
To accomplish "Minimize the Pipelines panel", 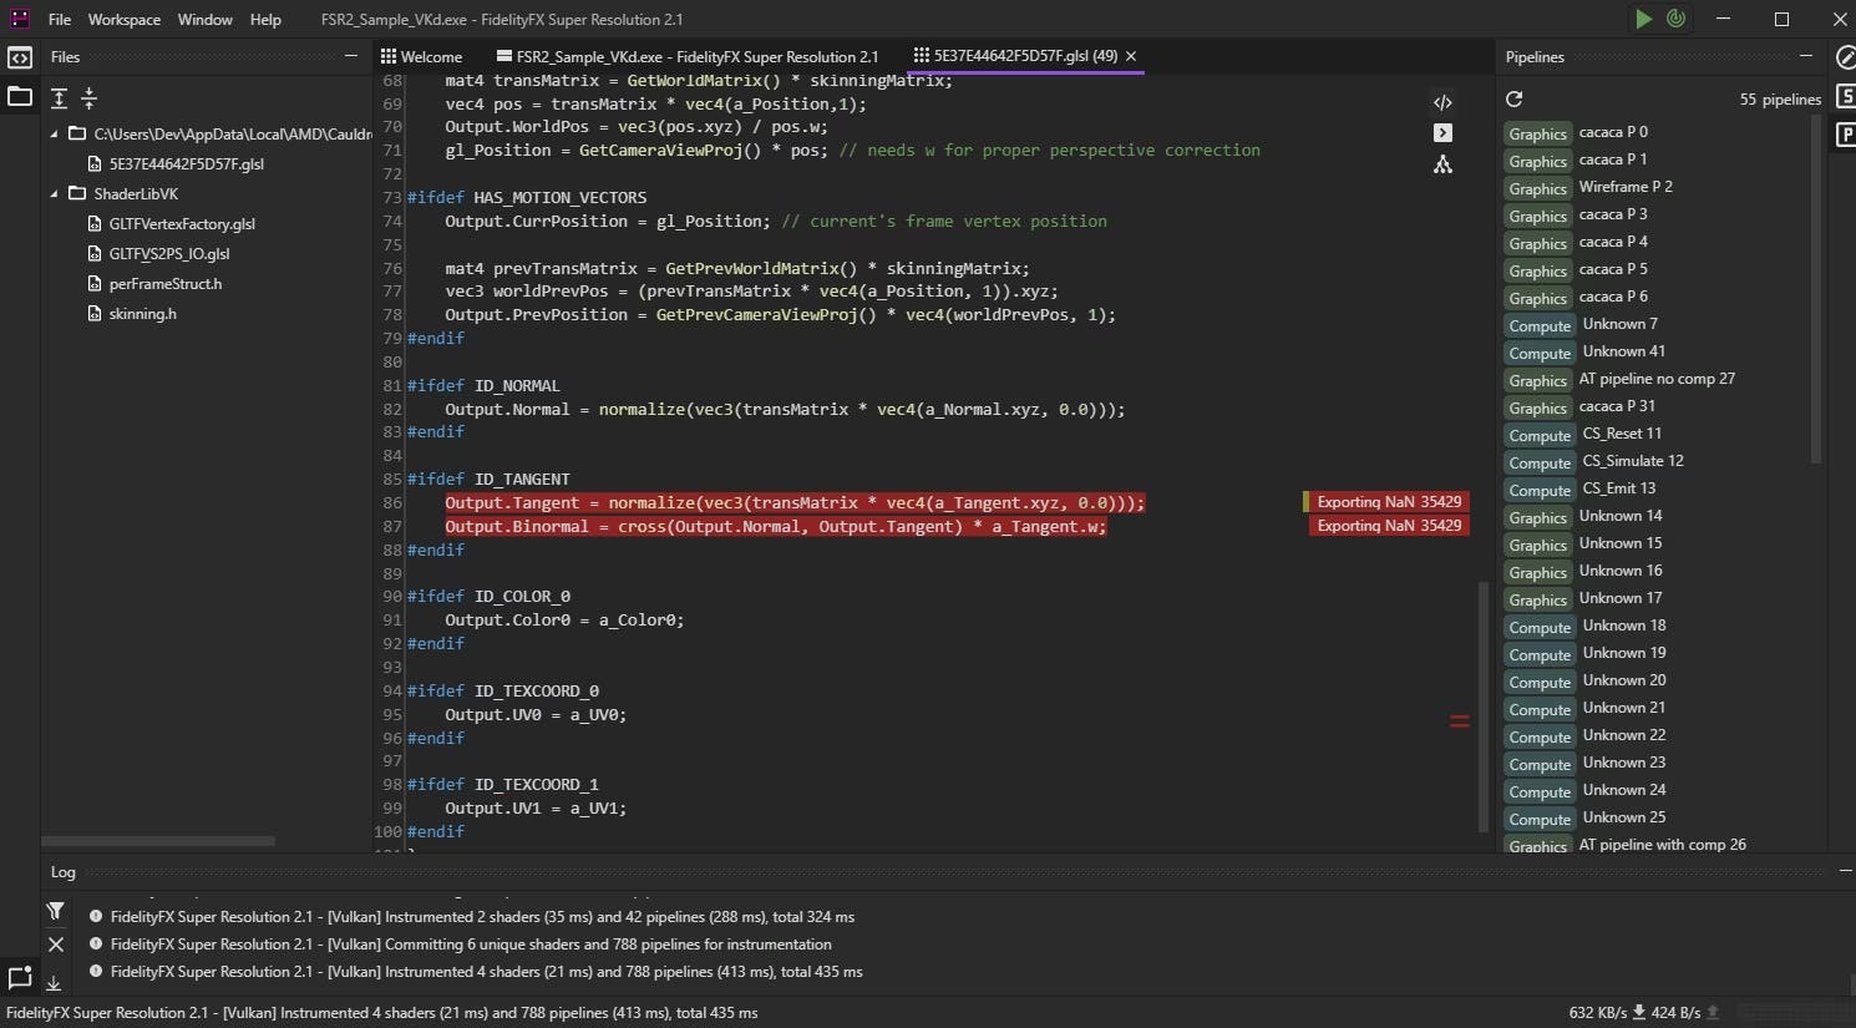I will [1806, 56].
